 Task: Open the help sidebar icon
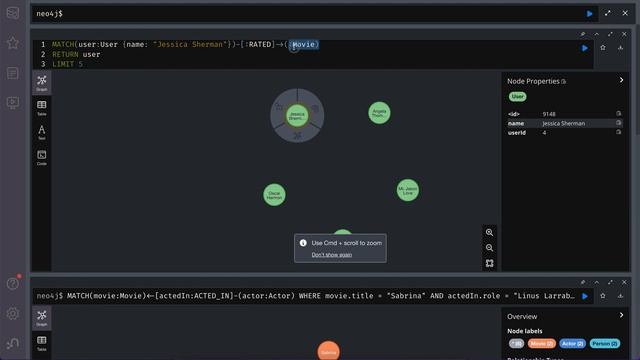[x=13, y=283]
